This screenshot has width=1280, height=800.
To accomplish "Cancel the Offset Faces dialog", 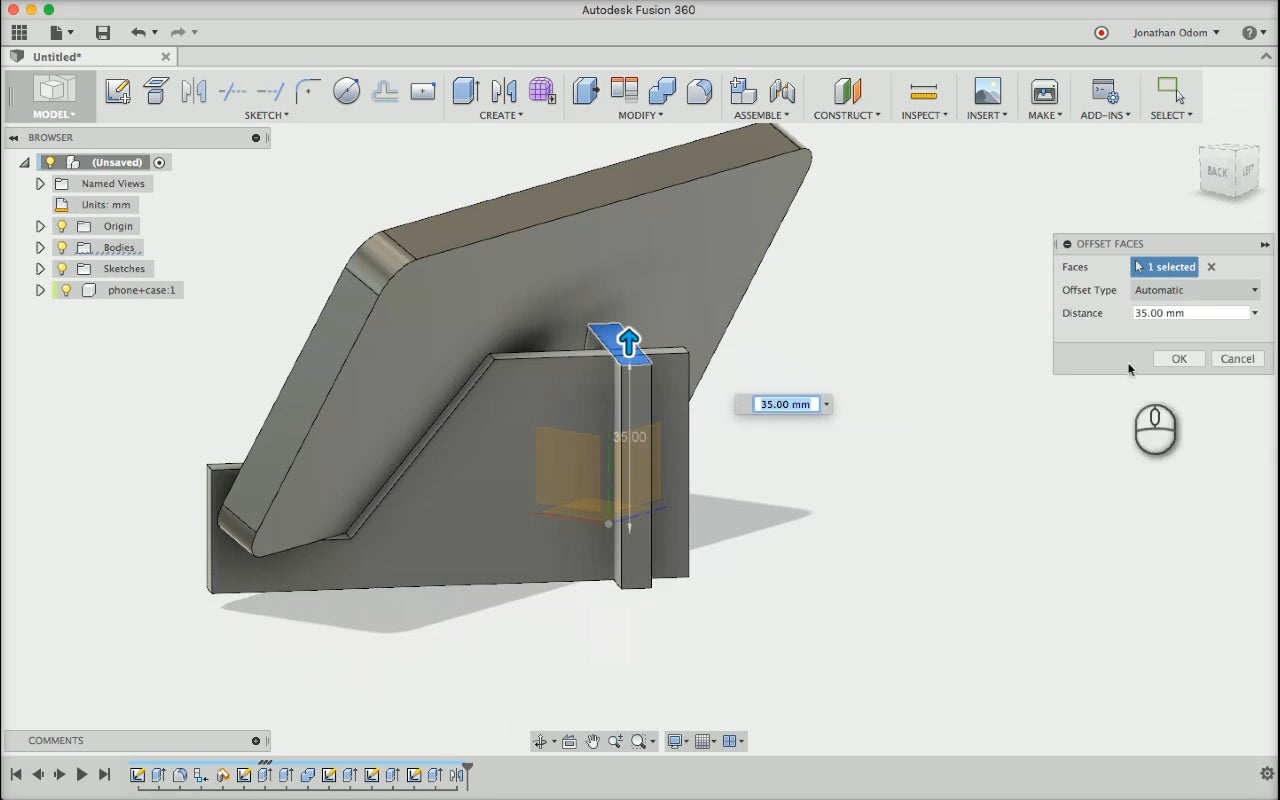I will pos(1237,359).
